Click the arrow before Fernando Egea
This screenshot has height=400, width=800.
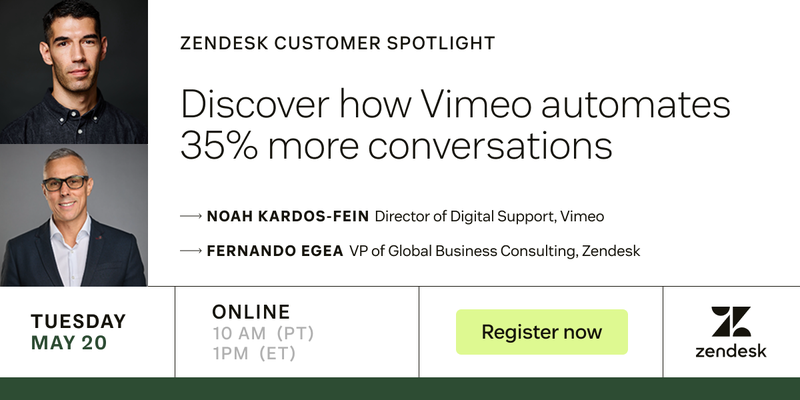191,251
